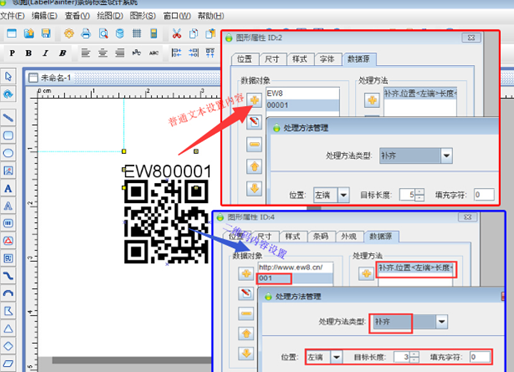Add a data object in ID:2 dialog
The image size is (514, 372).
[x=254, y=100]
